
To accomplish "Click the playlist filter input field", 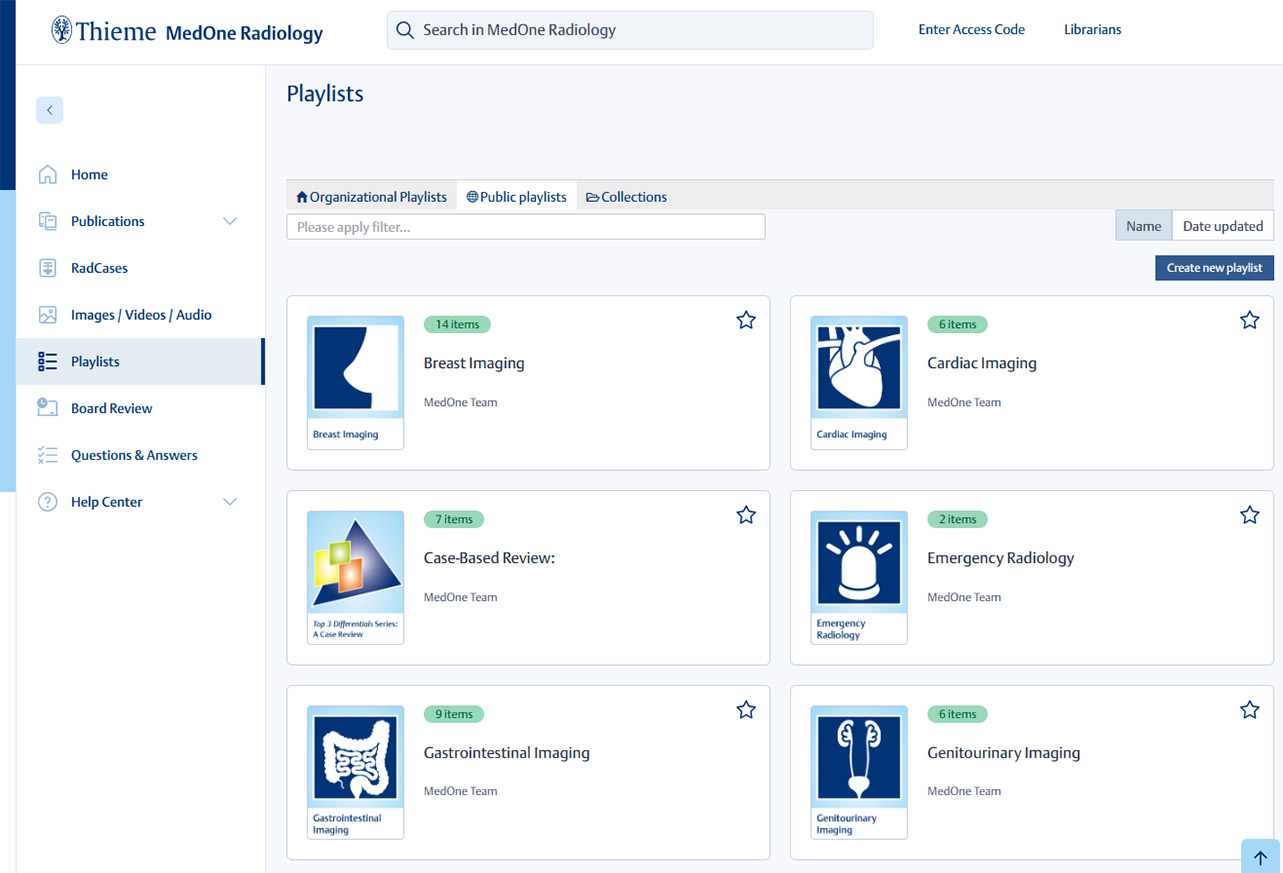I will pyautogui.click(x=525, y=227).
